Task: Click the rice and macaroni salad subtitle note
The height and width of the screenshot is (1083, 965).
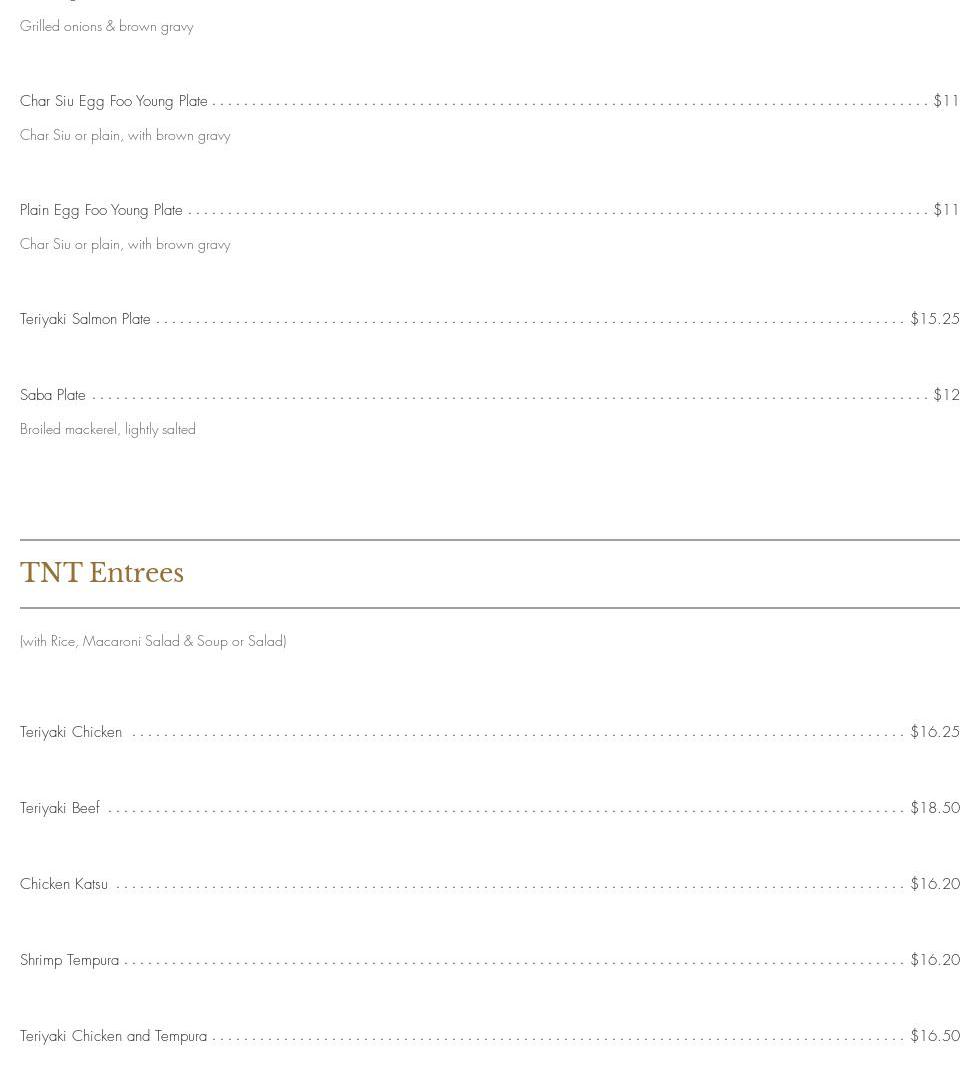Action: point(153,641)
